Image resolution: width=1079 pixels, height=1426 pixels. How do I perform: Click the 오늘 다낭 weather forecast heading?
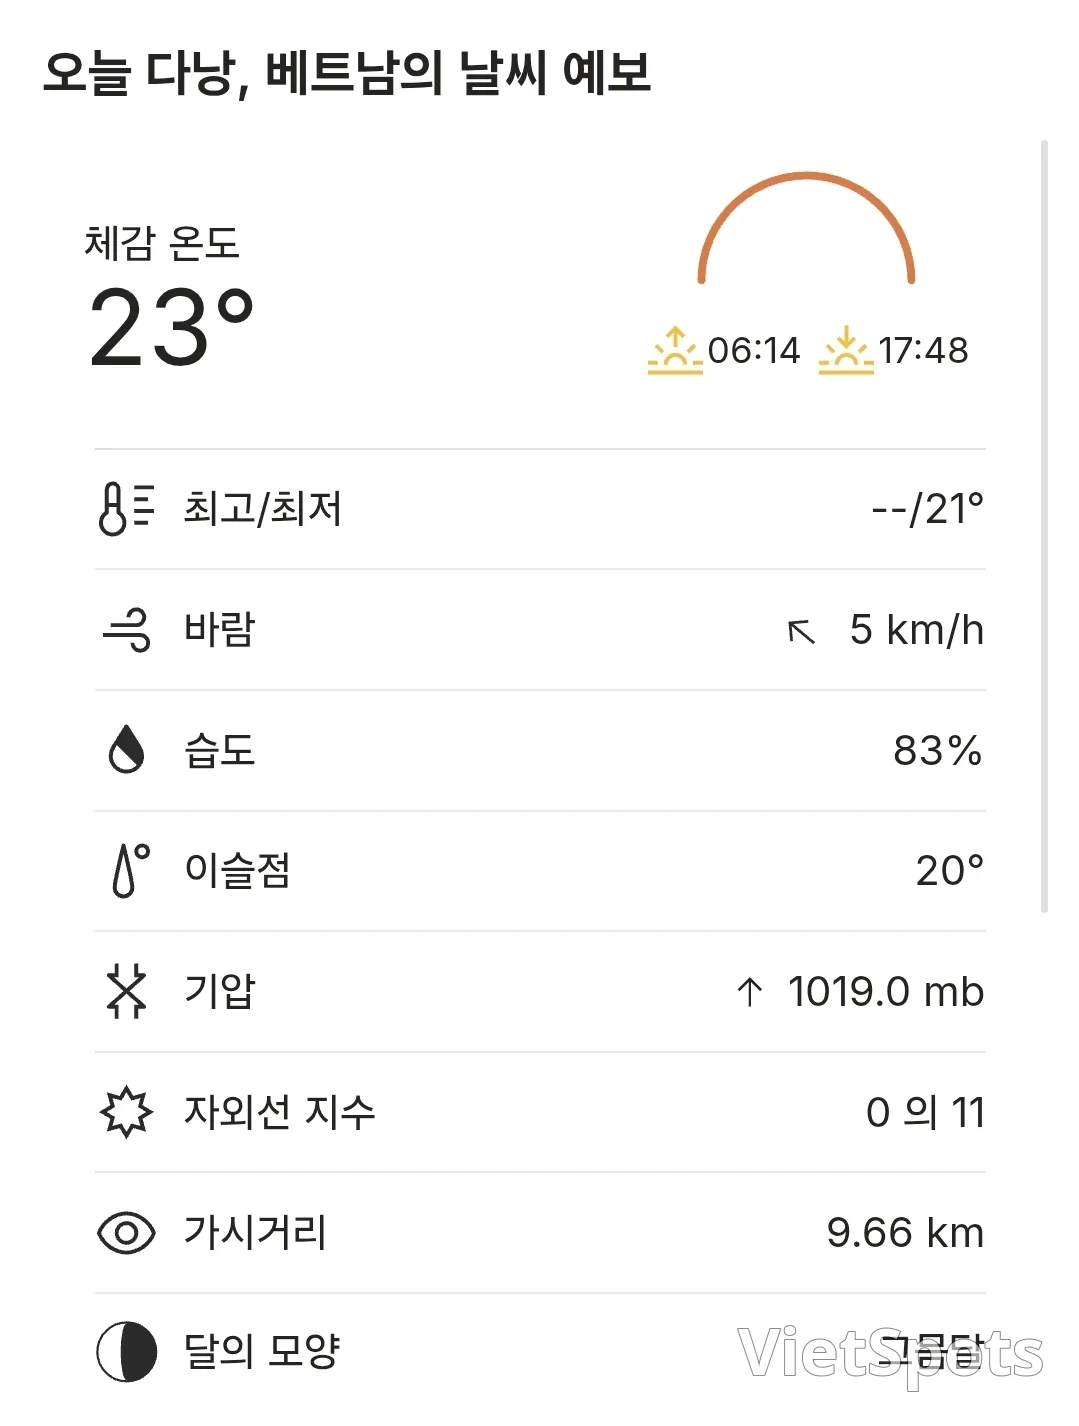pos(347,73)
